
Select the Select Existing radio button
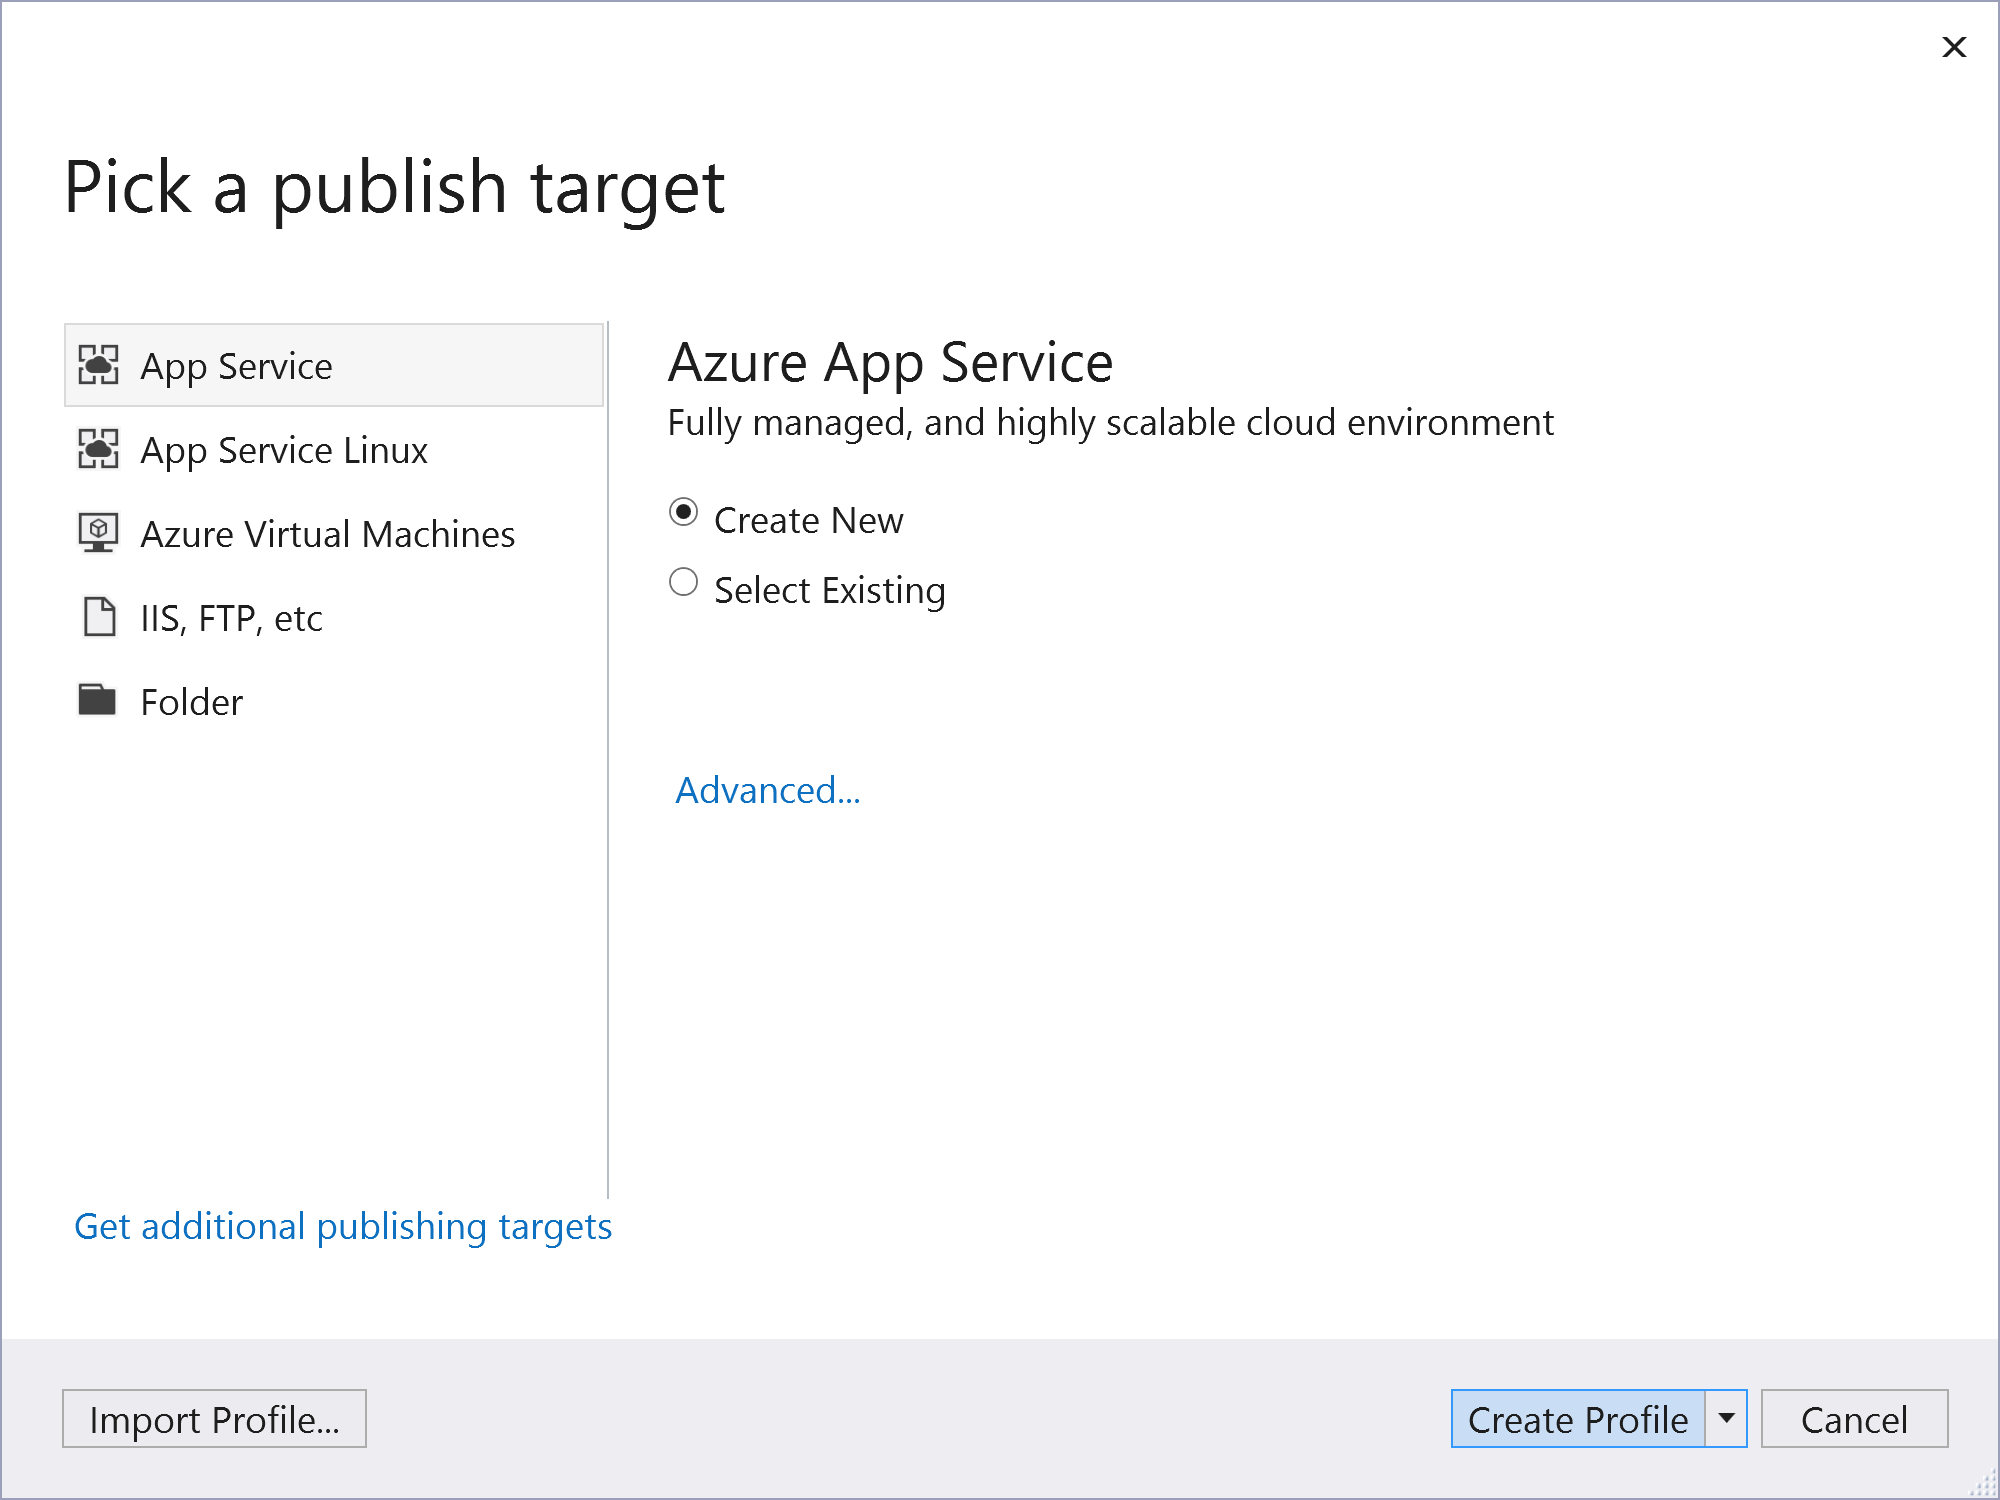(x=683, y=582)
